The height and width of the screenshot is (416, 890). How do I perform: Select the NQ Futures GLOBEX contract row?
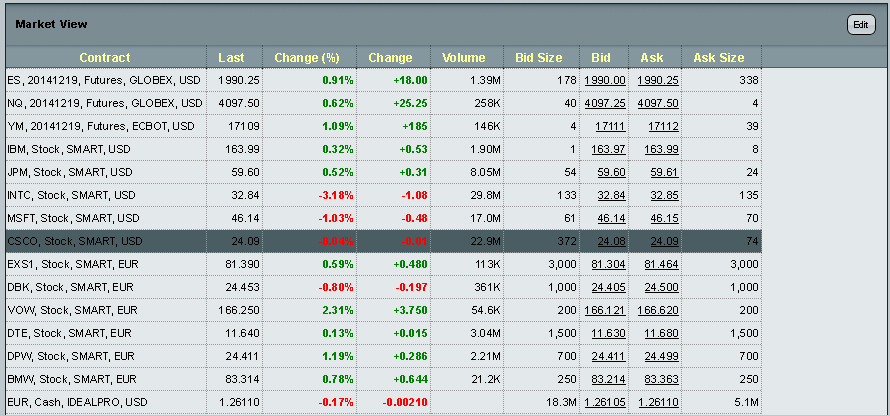(x=384, y=103)
